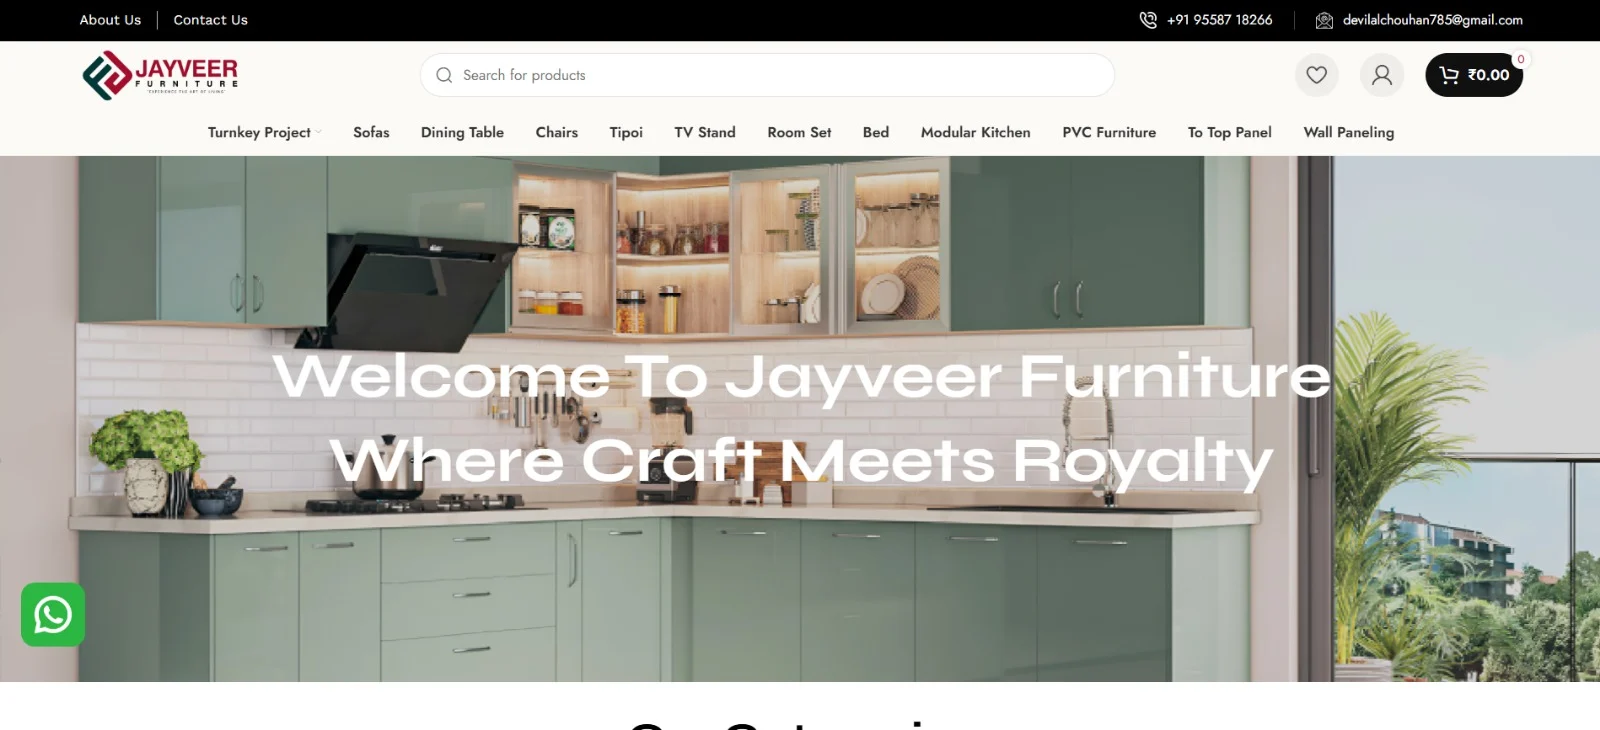Go to the Contact Us page
The image size is (1600, 730).
click(210, 20)
